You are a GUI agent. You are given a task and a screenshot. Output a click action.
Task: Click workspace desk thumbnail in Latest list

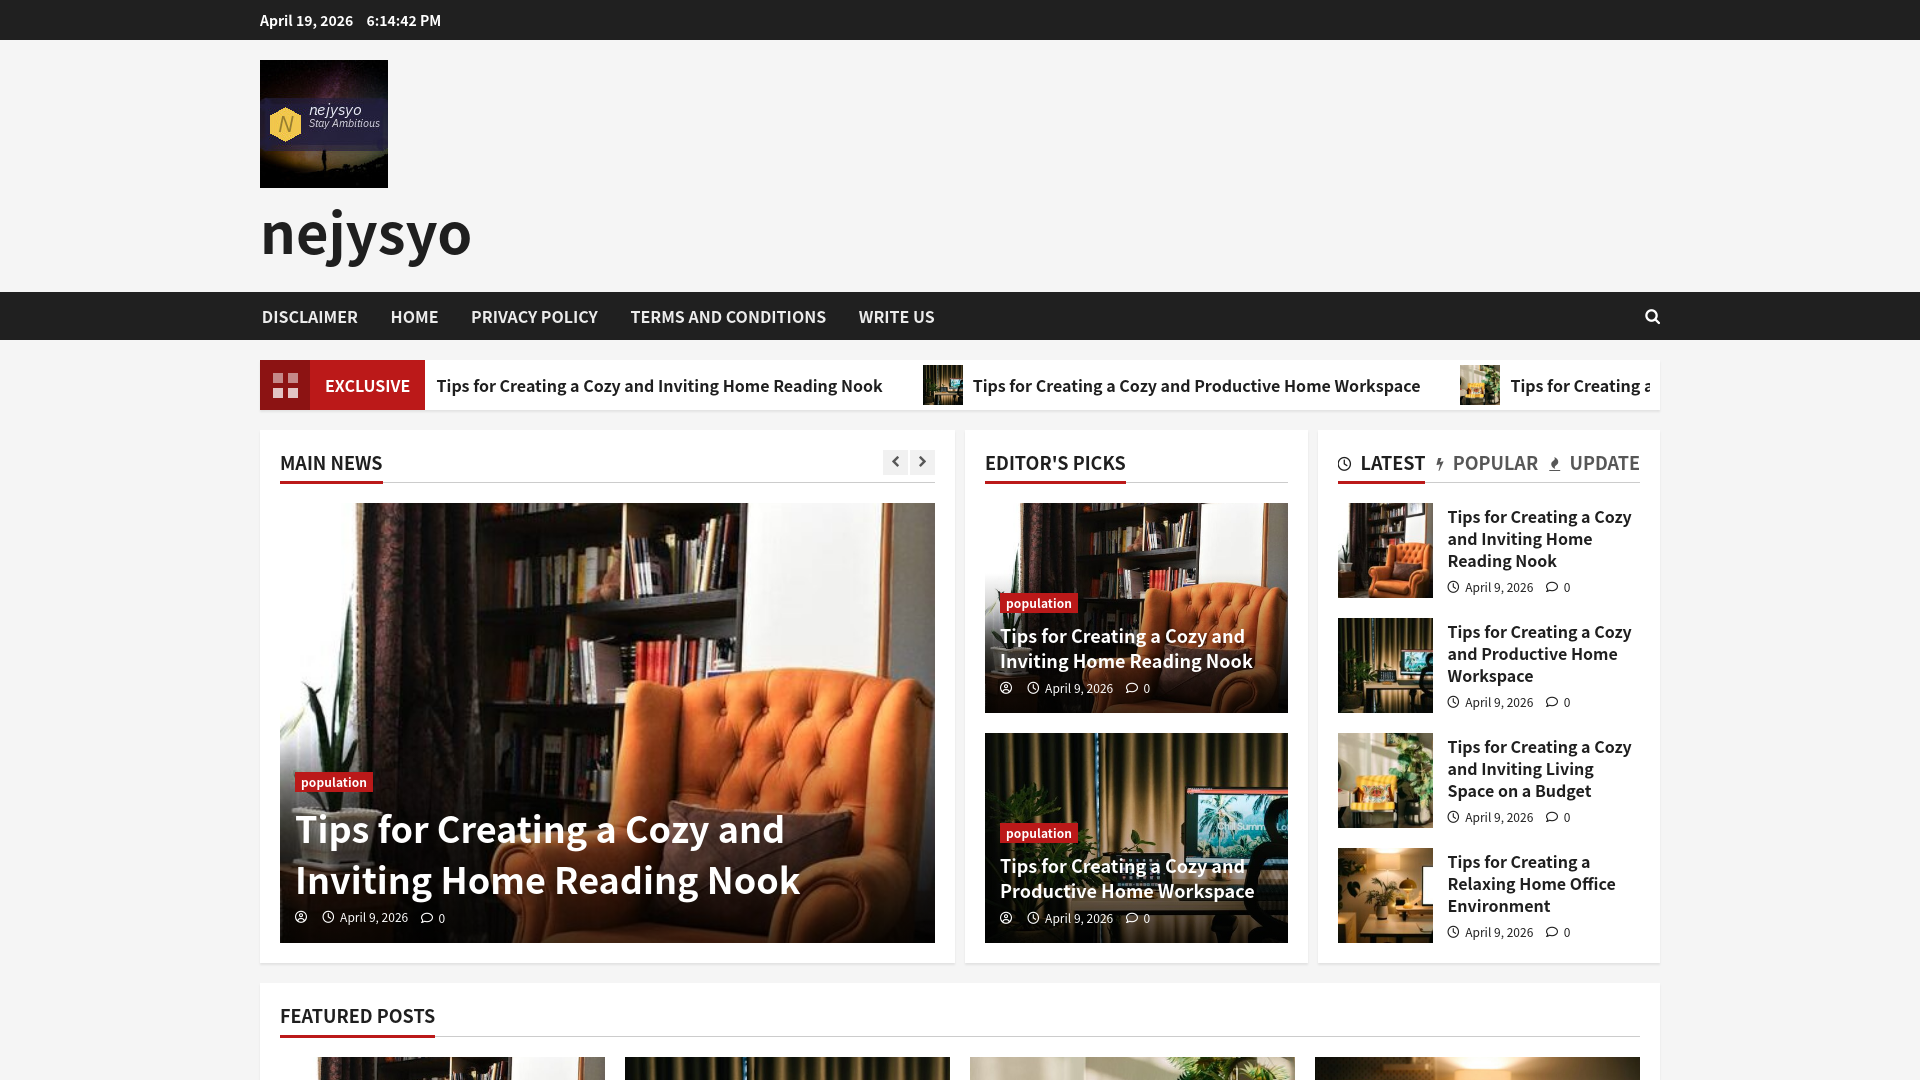click(1385, 665)
